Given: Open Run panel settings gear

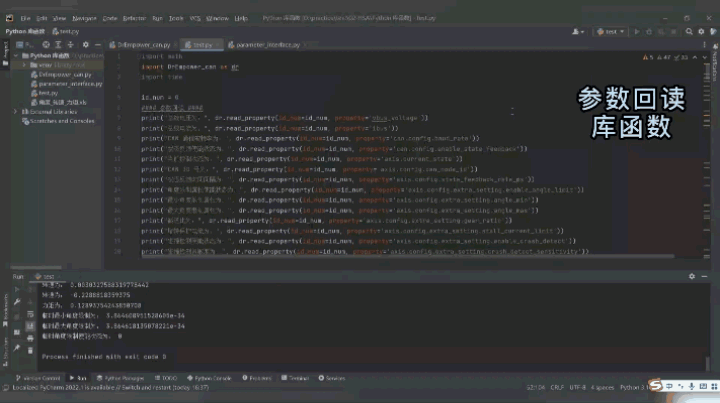Looking at the screenshot, I should coord(692,276).
